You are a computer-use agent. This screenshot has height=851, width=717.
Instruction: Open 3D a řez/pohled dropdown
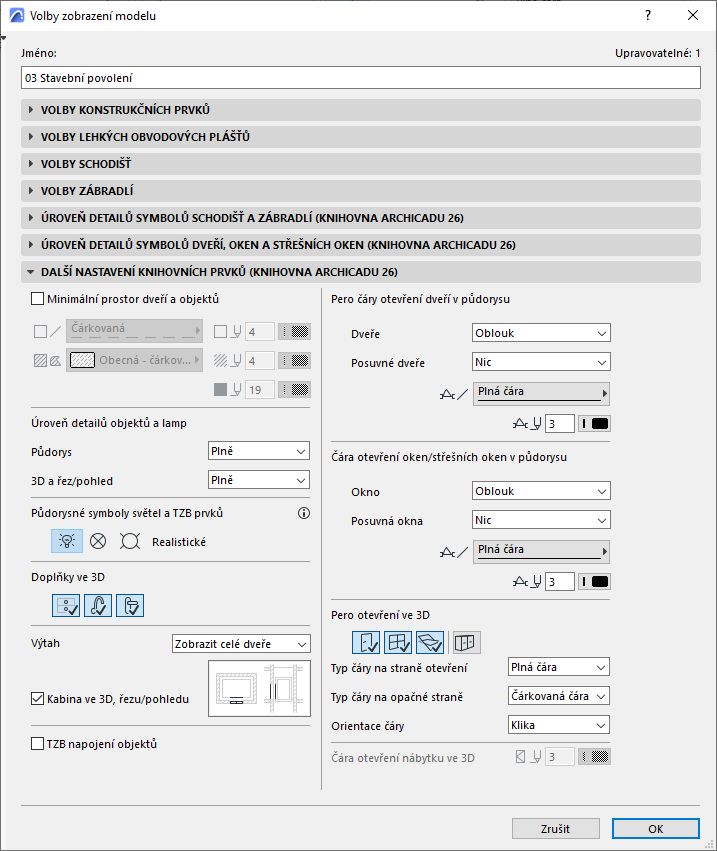click(x=259, y=480)
